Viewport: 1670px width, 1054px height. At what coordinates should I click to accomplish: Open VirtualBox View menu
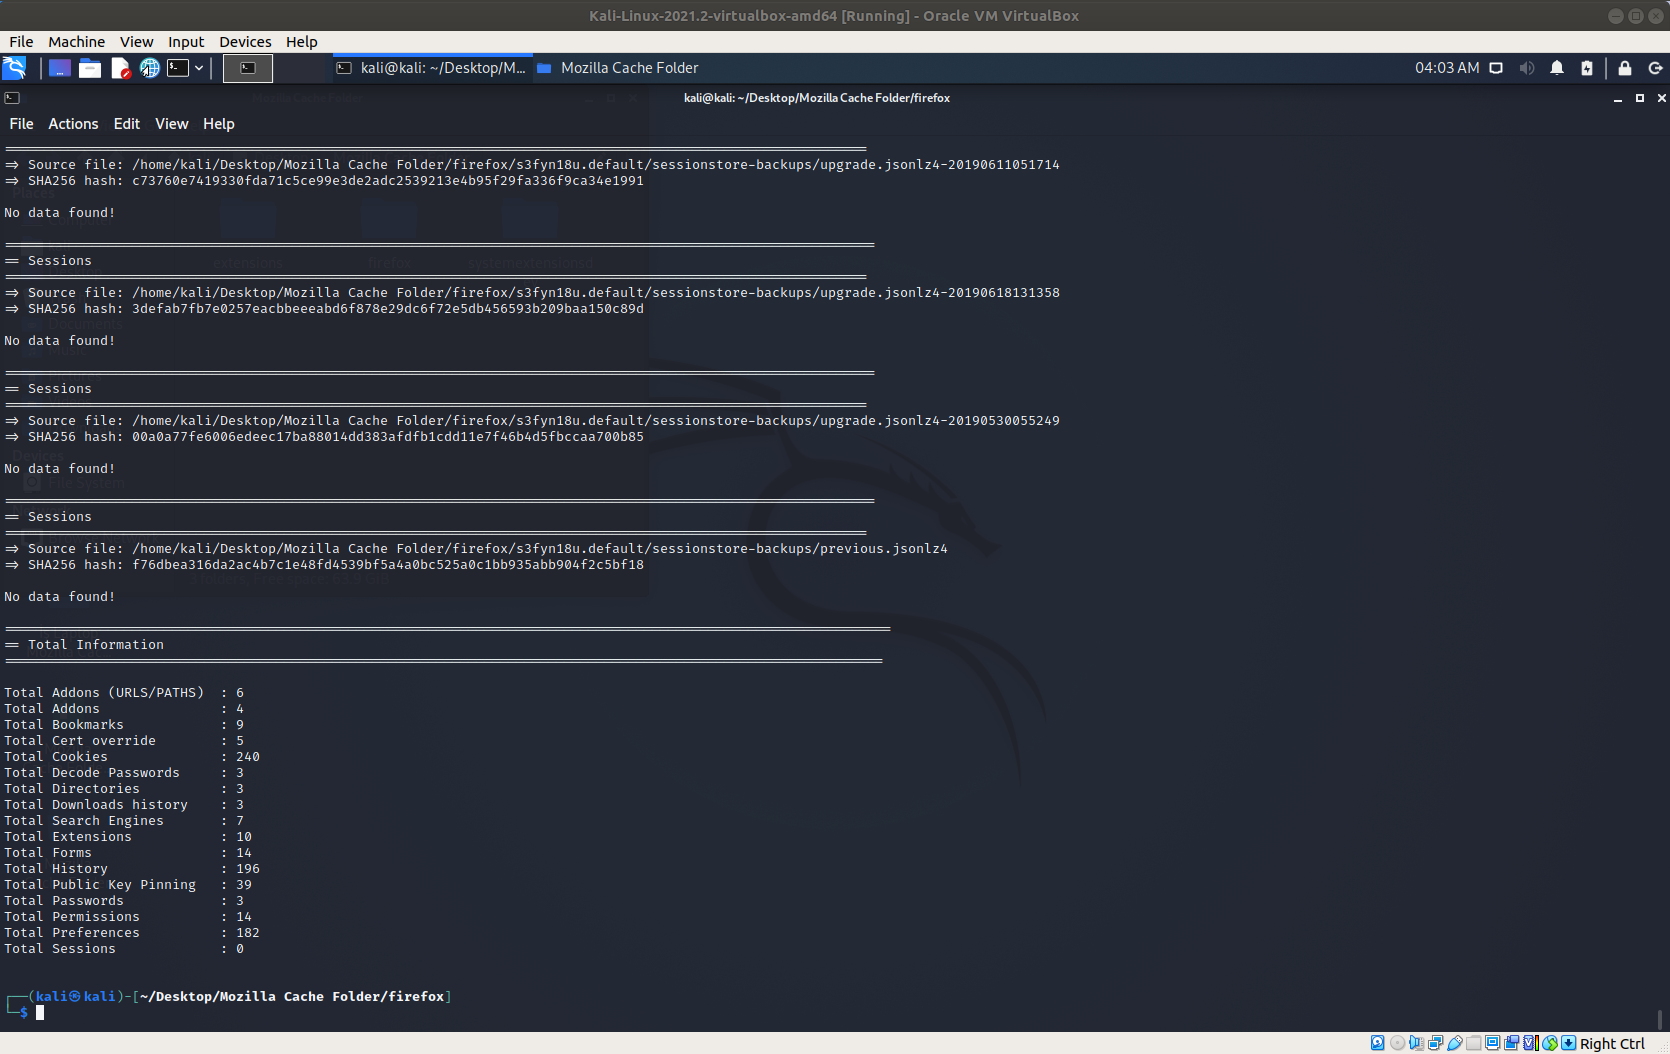[137, 42]
